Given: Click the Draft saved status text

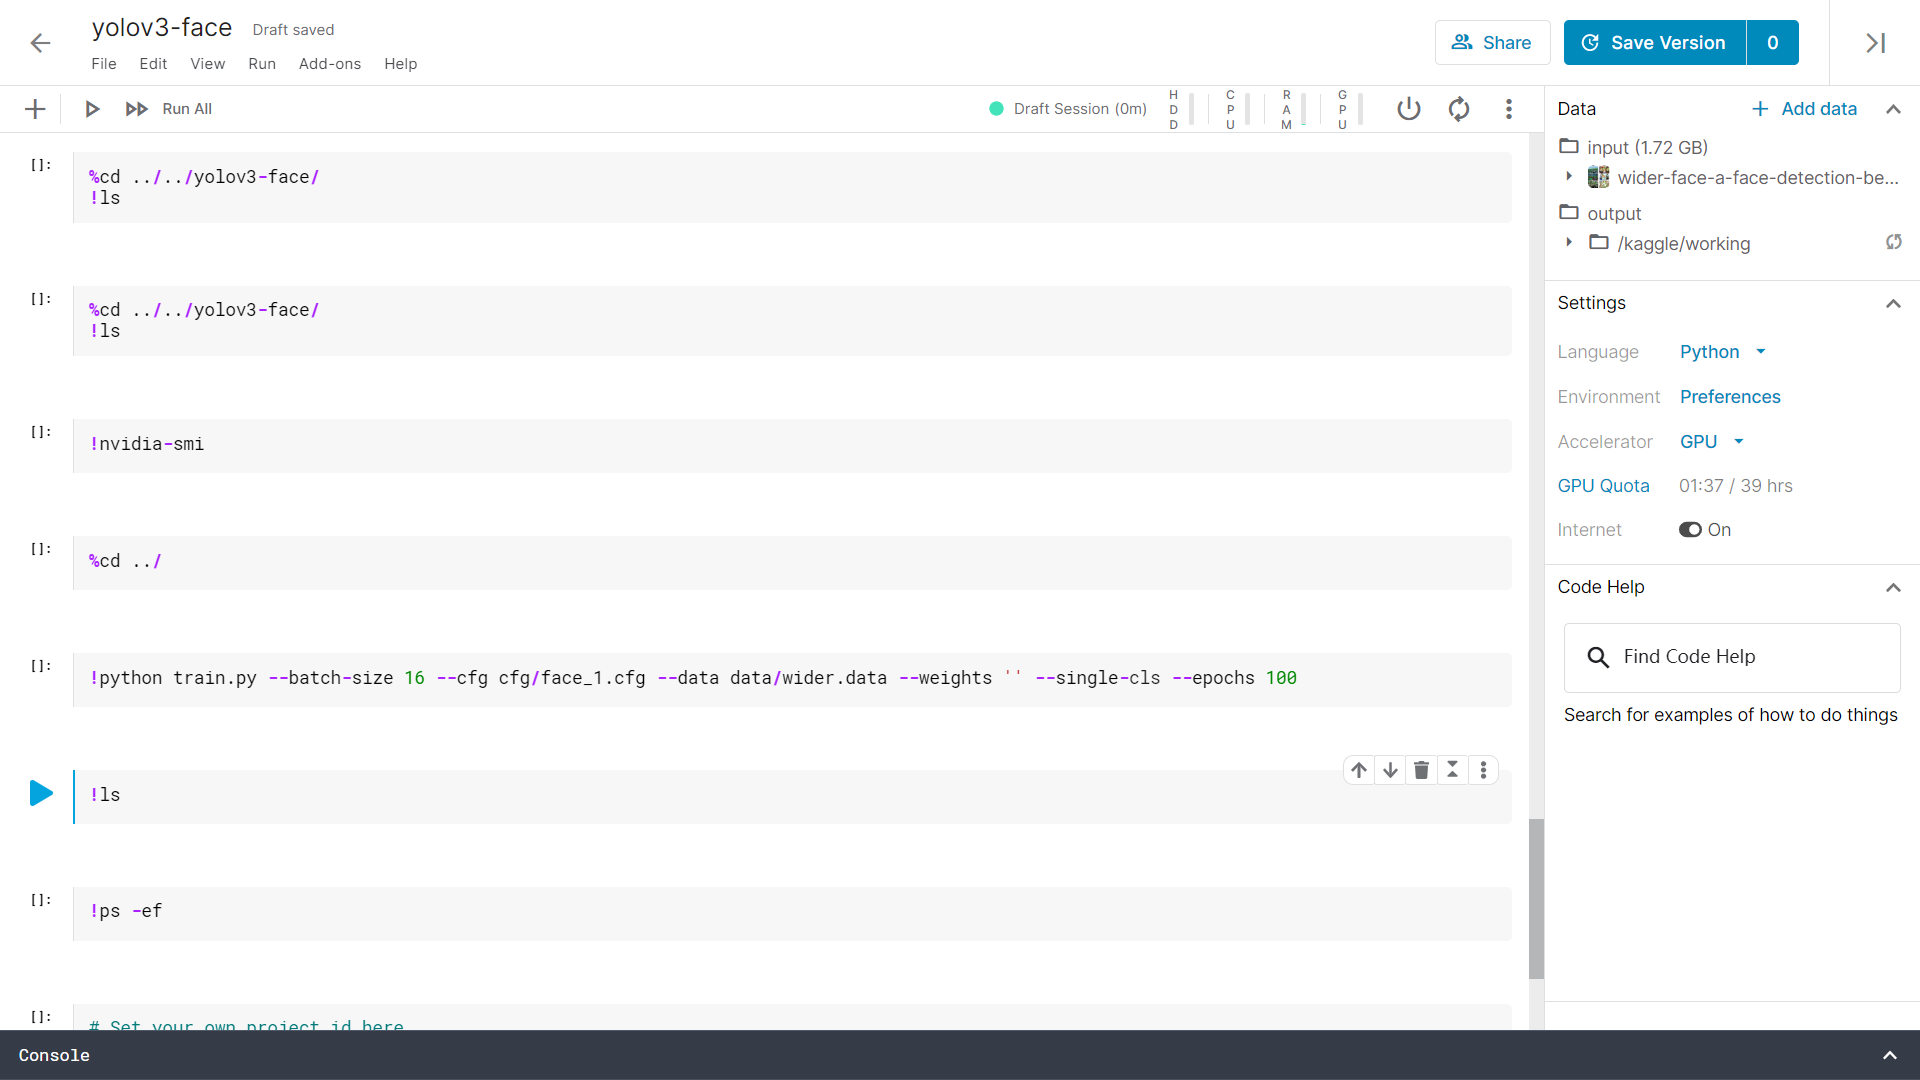Looking at the screenshot, I should coord(293,30).
